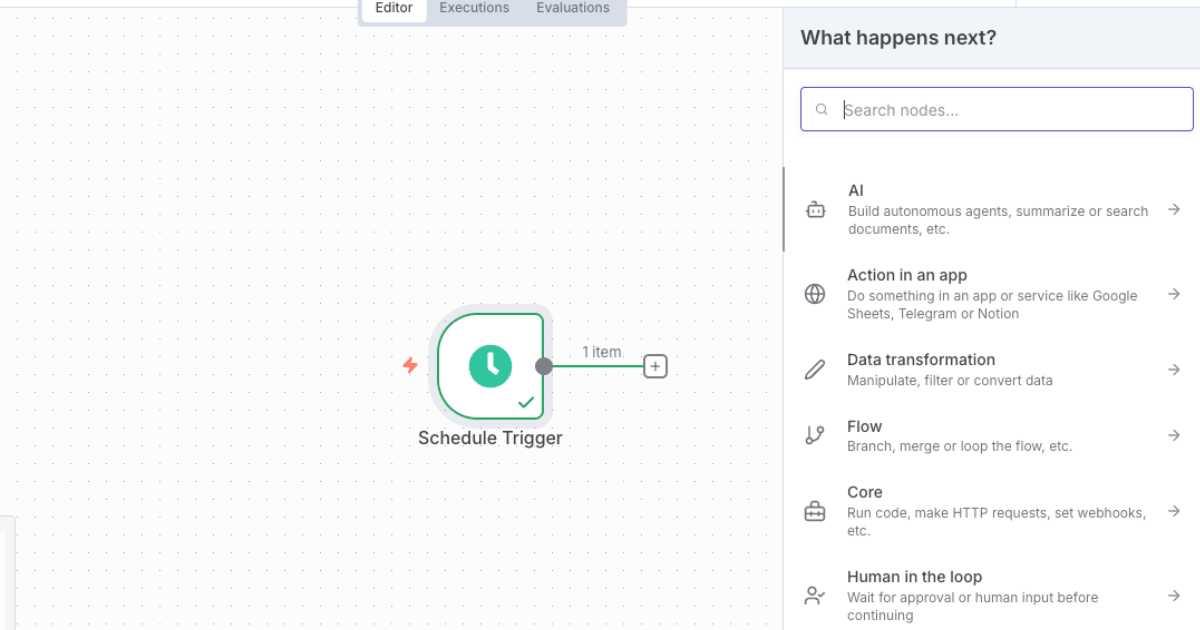
Task: Expand the AI category arrow
Action: (x=1174, y=210)
